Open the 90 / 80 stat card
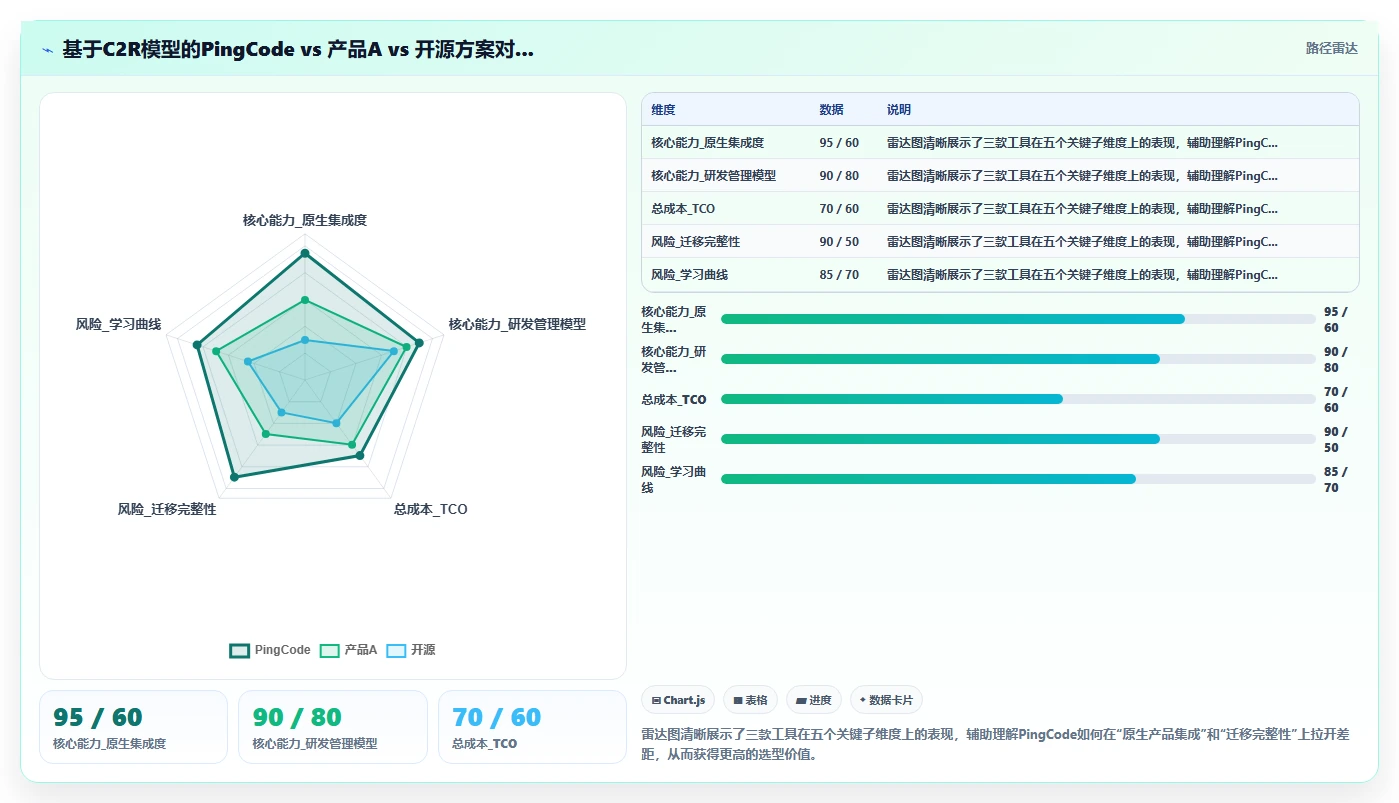This screenshot has height=803, width=1399. pyautogui.click(x=333, y=727)
